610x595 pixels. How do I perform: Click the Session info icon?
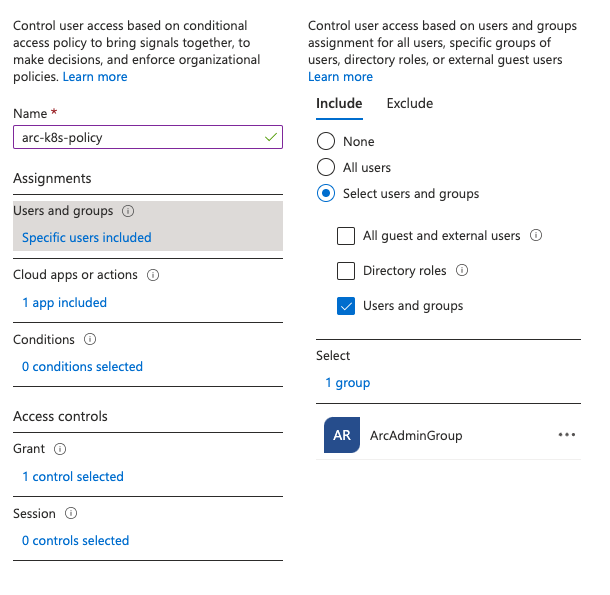point(71,514)
